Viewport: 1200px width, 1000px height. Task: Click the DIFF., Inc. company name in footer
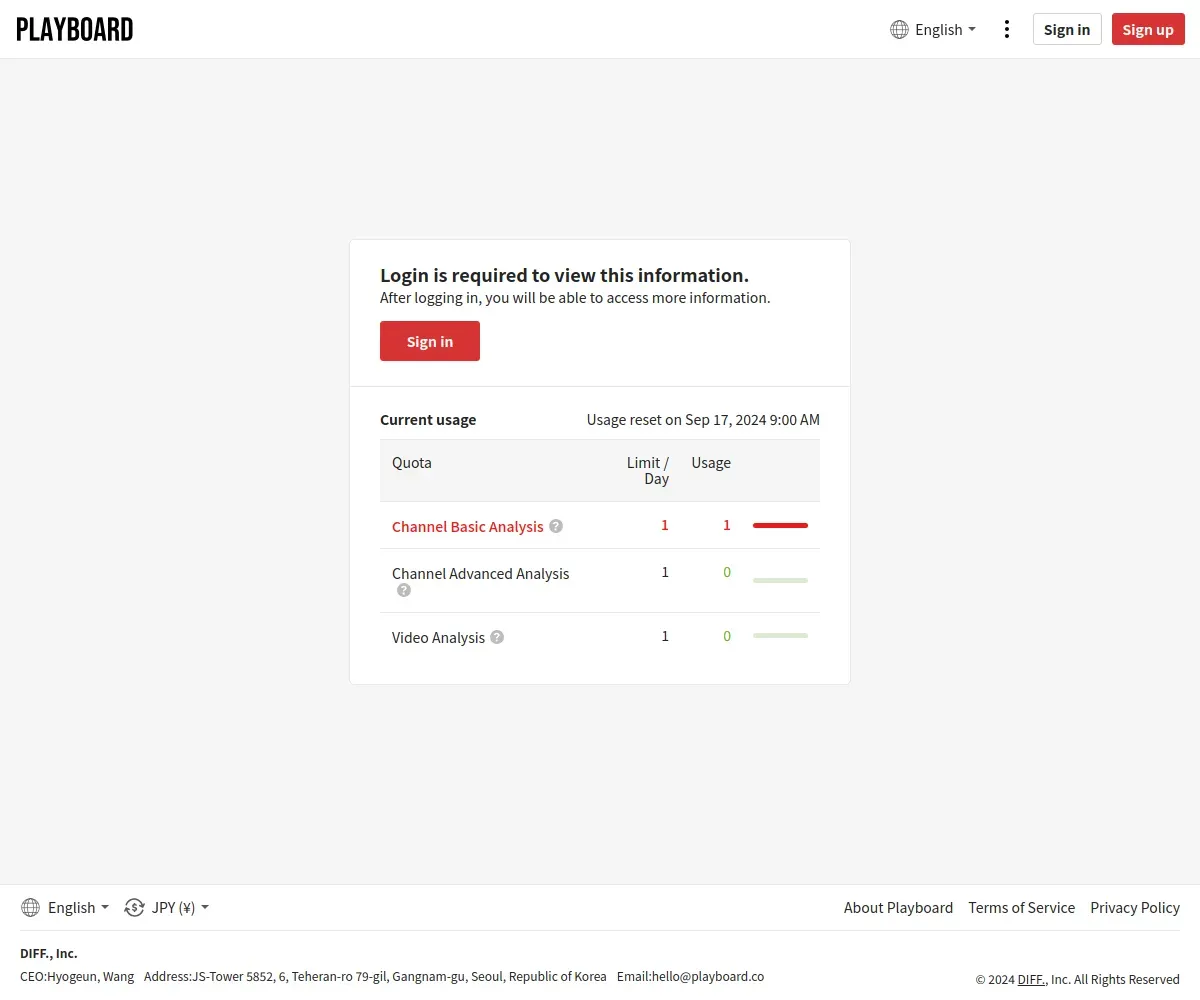49,954
